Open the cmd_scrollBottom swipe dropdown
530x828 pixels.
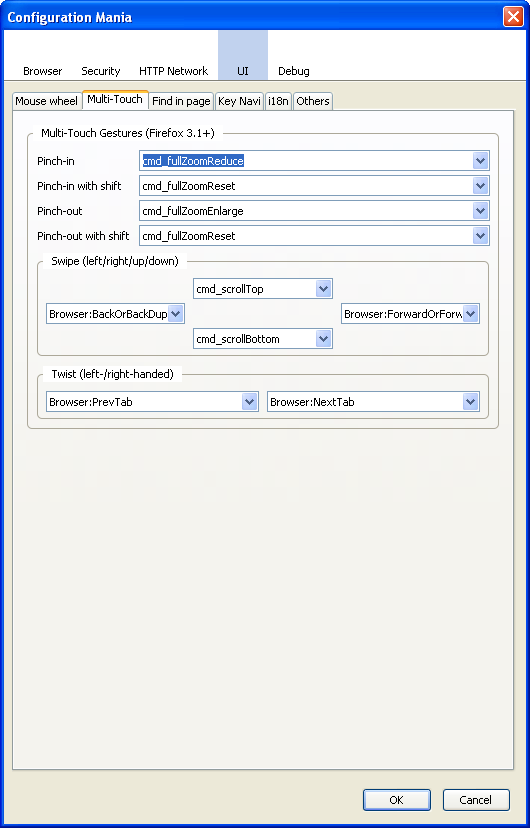(323, 338)
